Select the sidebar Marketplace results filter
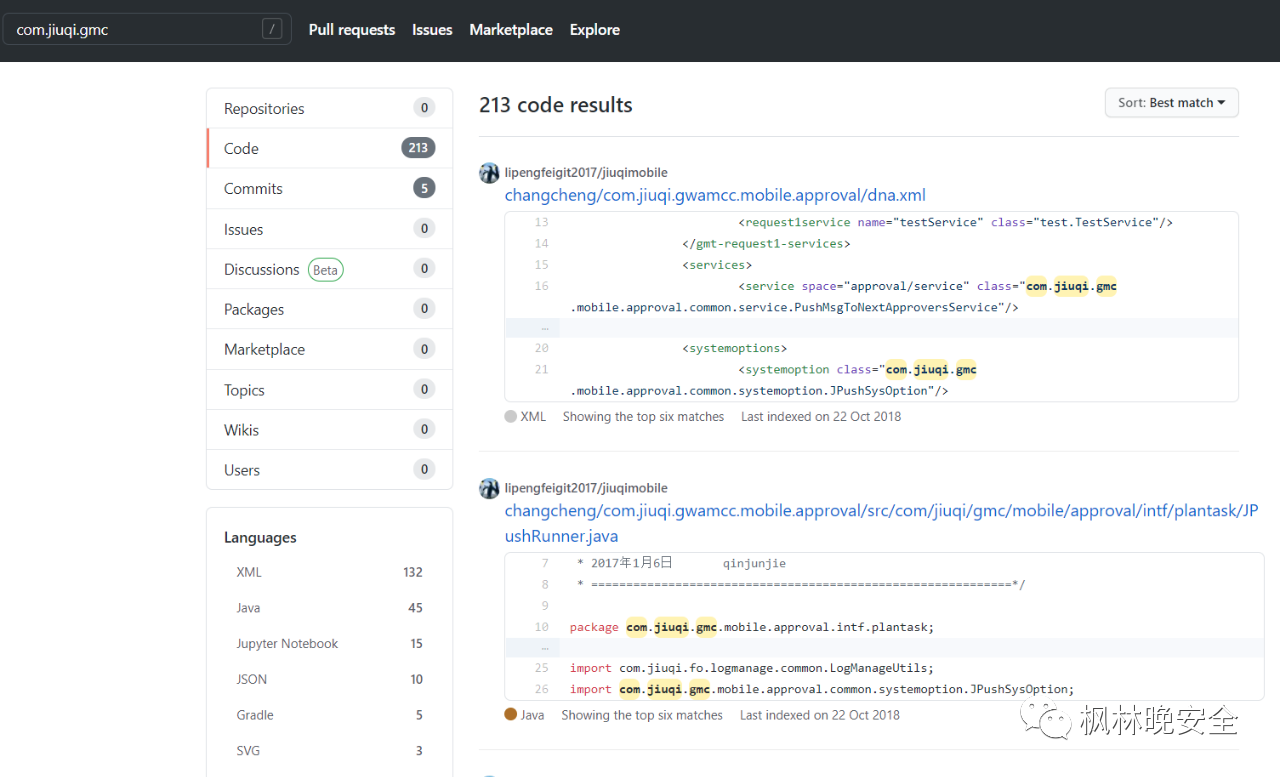 coord(329,349)
